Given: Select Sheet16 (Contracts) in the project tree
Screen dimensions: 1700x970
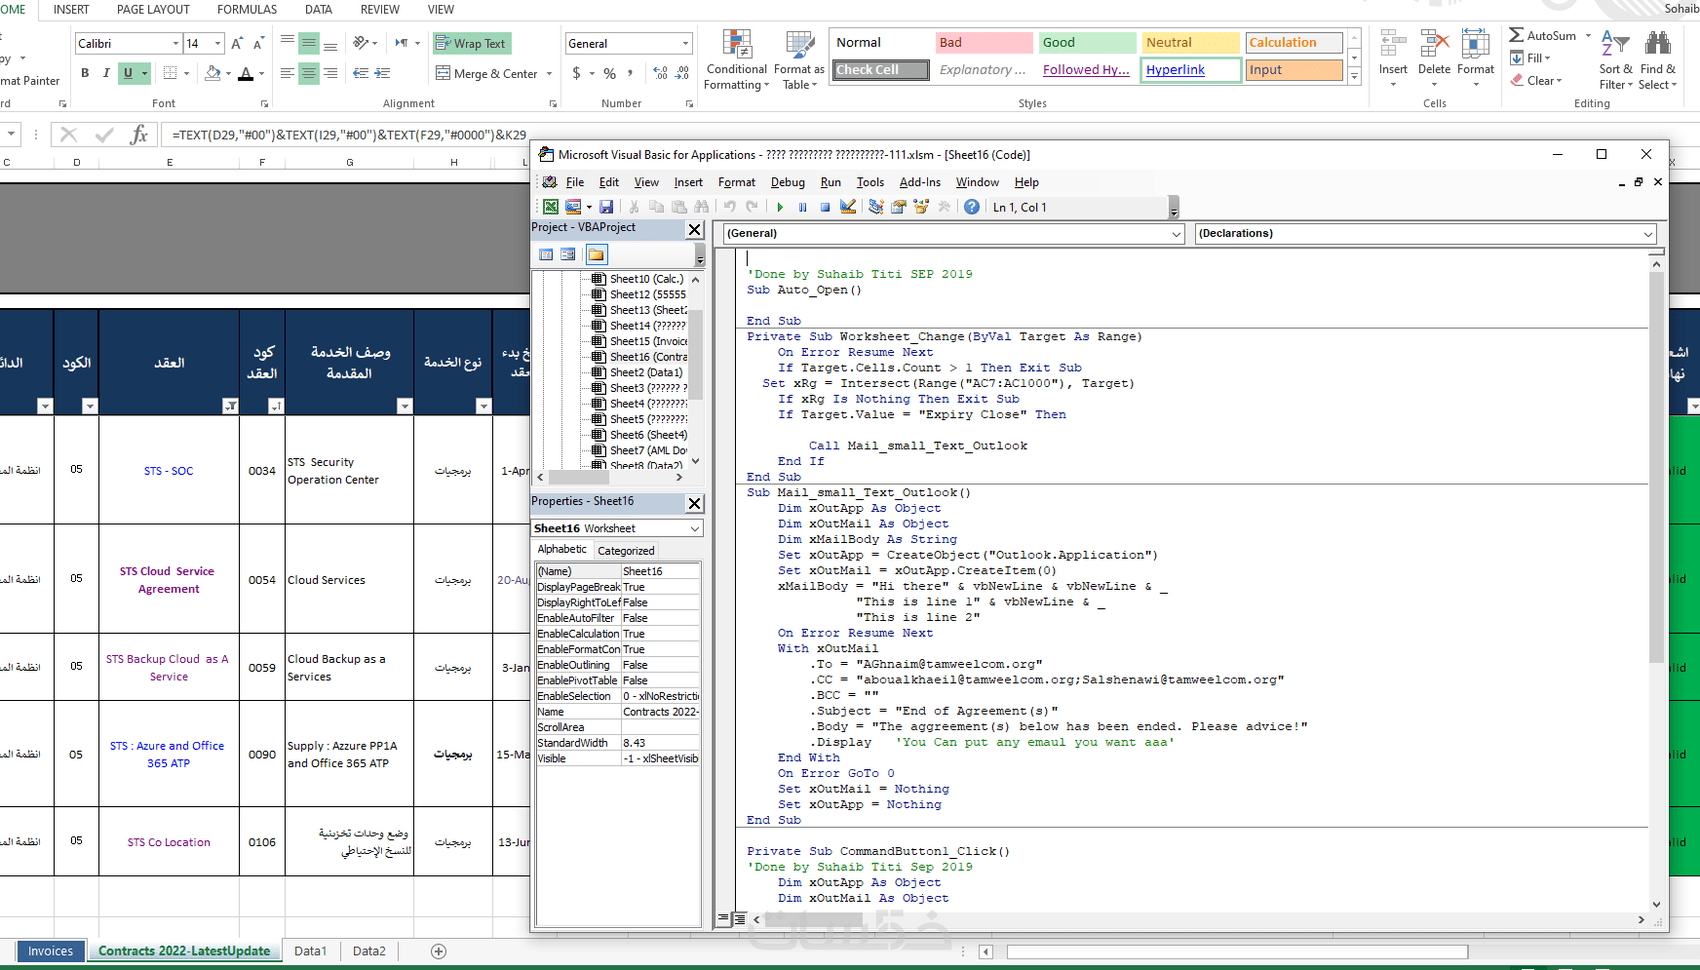Looking at the screenshot, I should click(647, 357).
